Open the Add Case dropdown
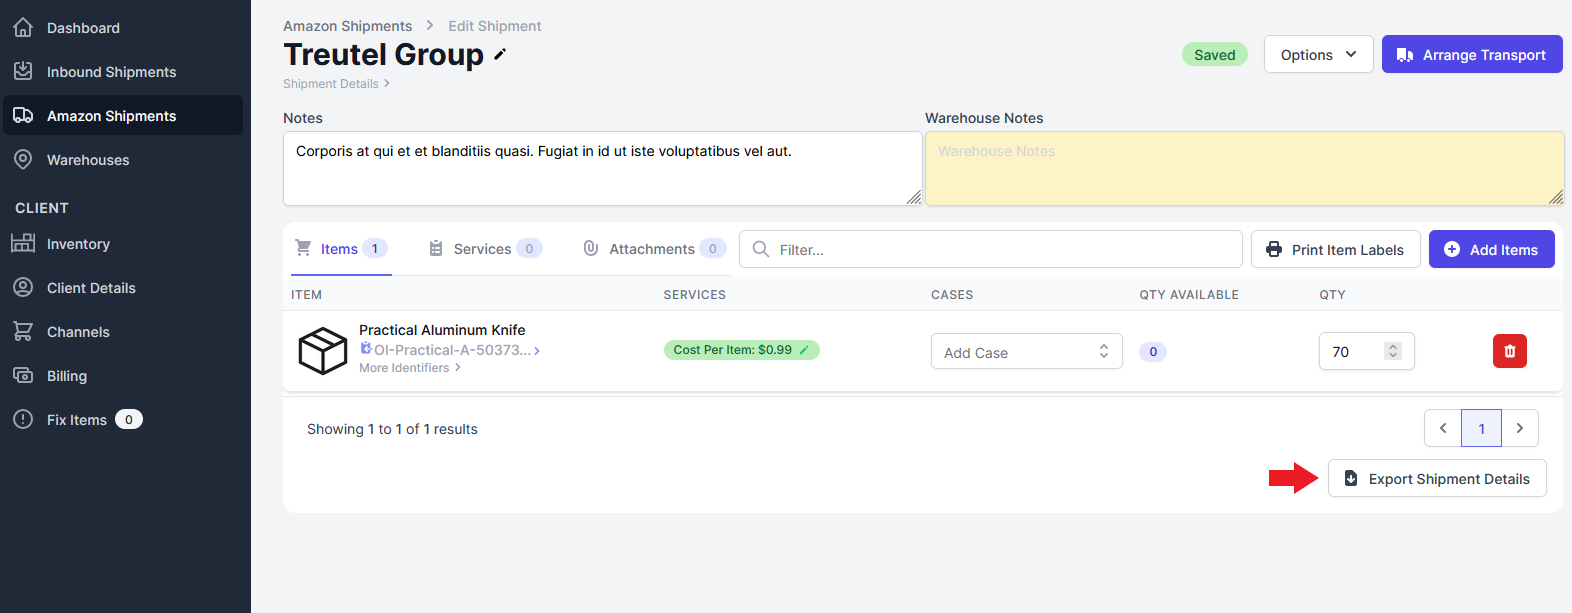 point(1026,352)
